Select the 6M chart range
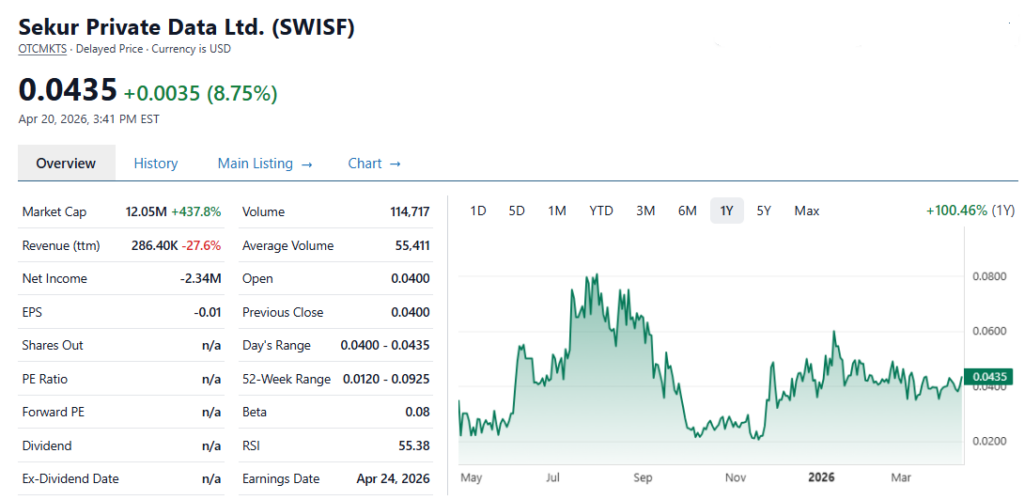Viewport: 1024px width, 500px height. (687, 211)
